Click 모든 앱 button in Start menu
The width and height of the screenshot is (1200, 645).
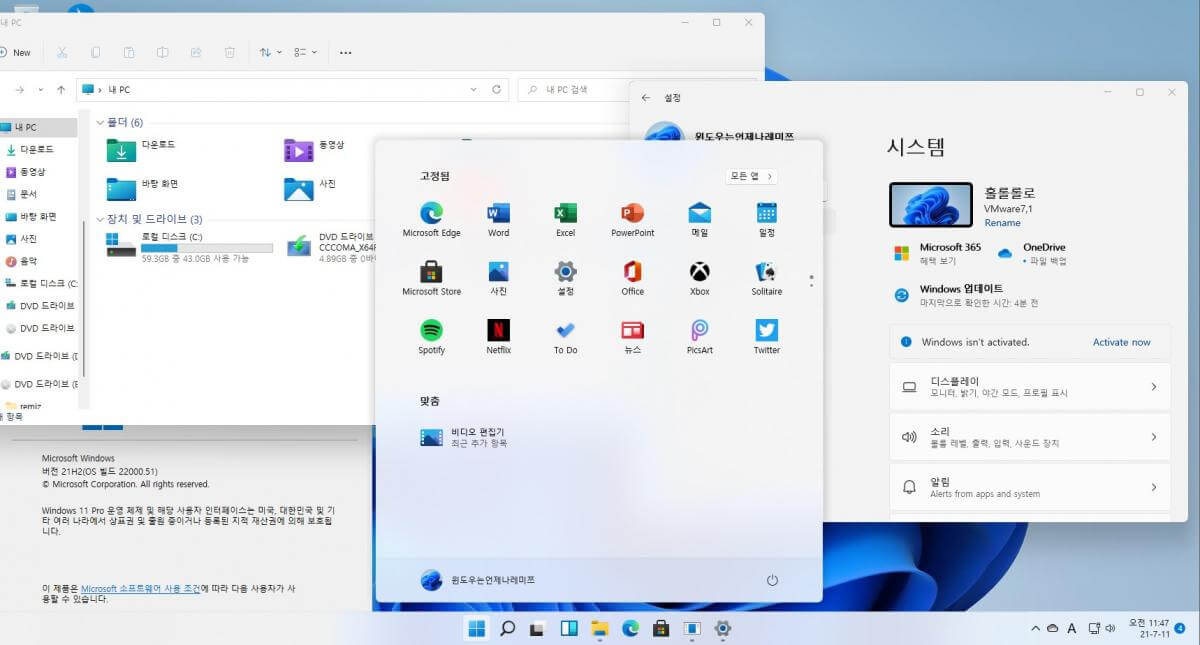[752, 176]
